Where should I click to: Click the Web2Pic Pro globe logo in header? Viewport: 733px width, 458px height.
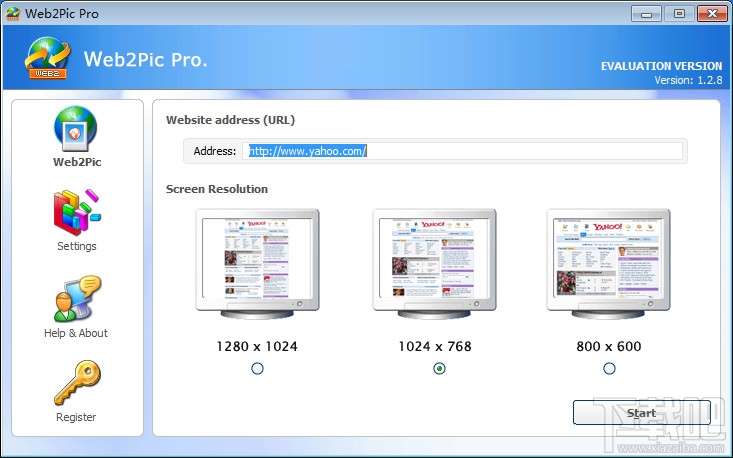[47, 58]
